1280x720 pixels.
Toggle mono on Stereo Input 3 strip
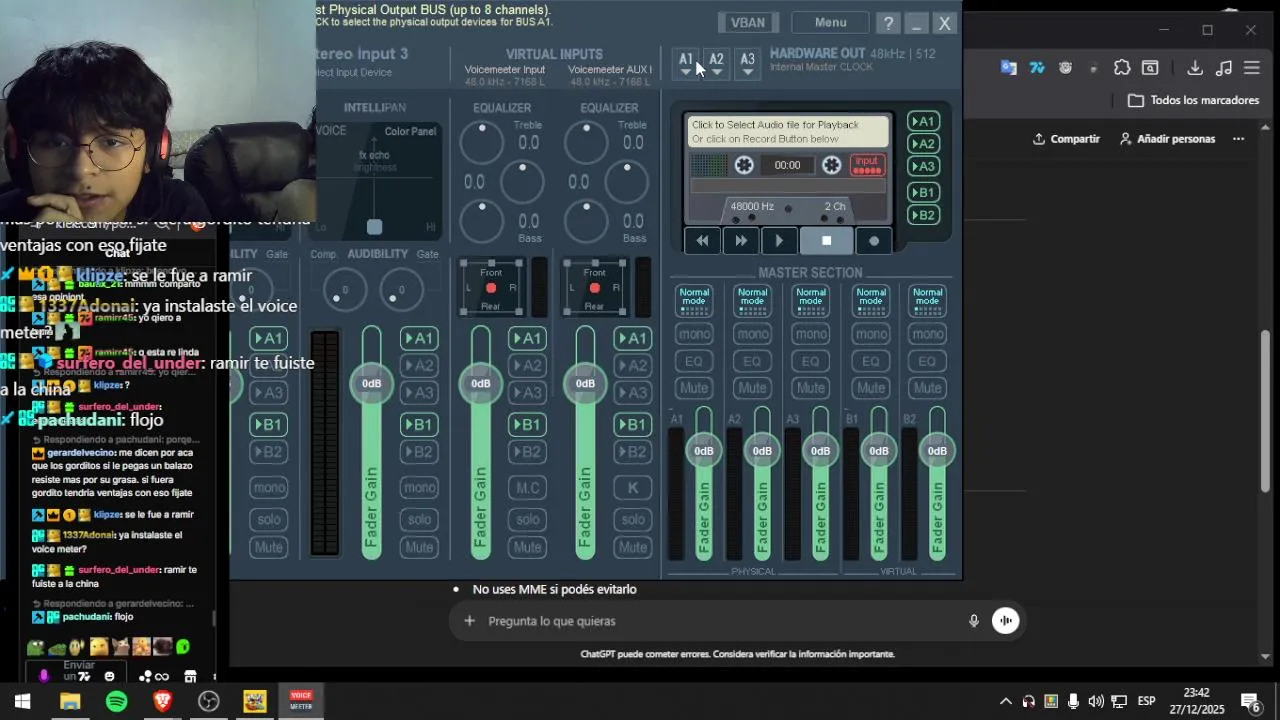(x=419, y=488)
